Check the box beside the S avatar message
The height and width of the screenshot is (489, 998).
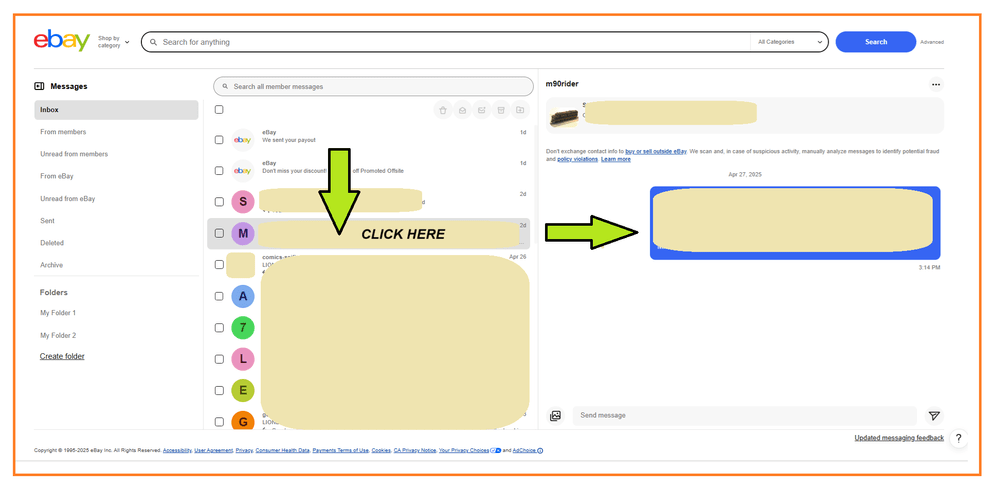219,202
